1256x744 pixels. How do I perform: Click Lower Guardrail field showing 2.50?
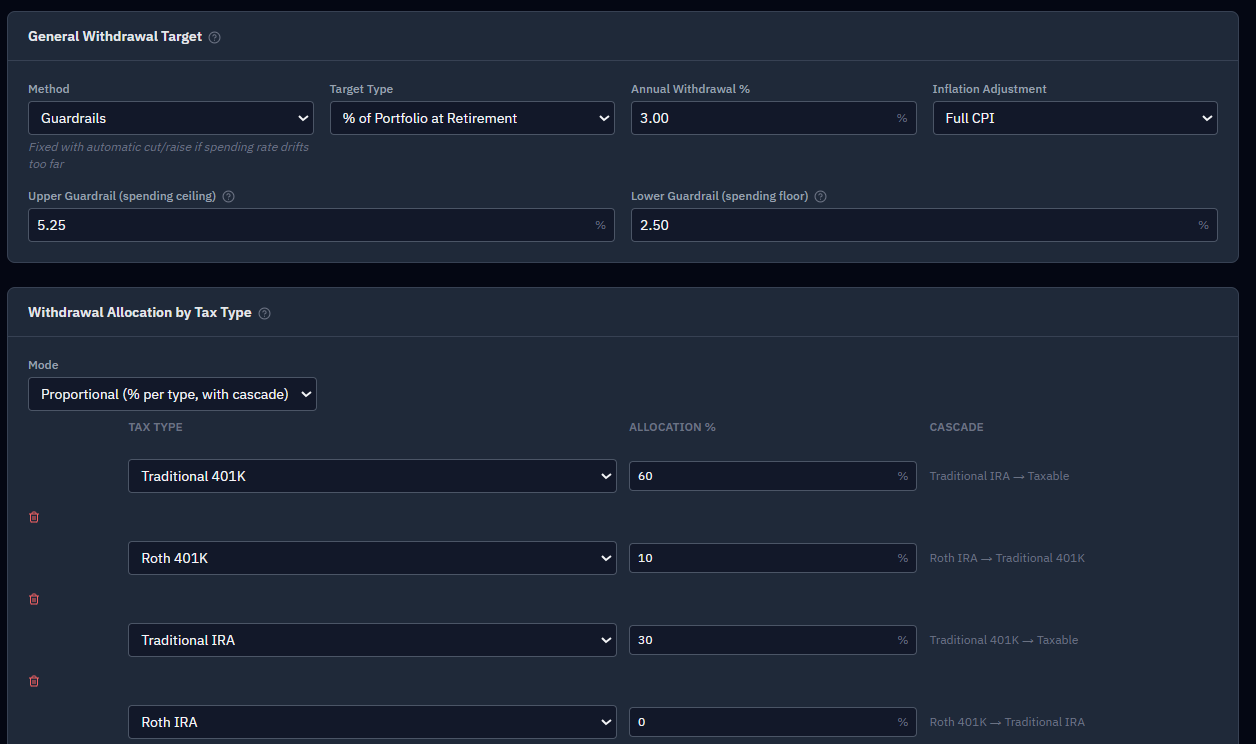(924, 225)
